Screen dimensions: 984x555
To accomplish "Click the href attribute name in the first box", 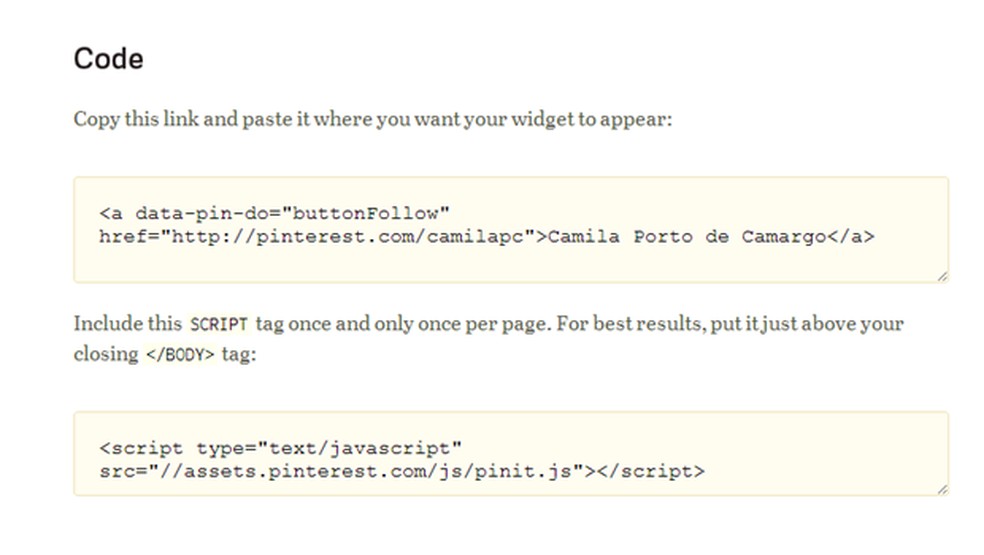I will (x=118, y=237).
